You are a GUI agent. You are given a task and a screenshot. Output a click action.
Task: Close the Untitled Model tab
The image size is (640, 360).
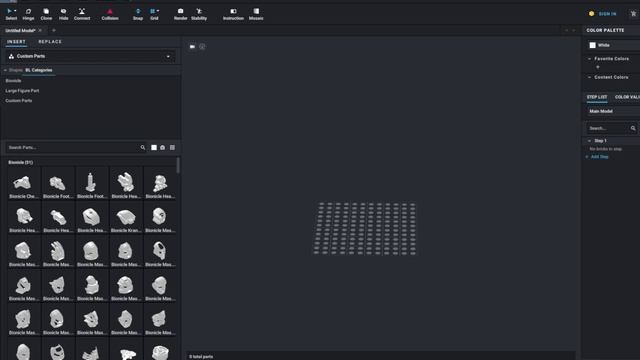click(x=40, y=31)
